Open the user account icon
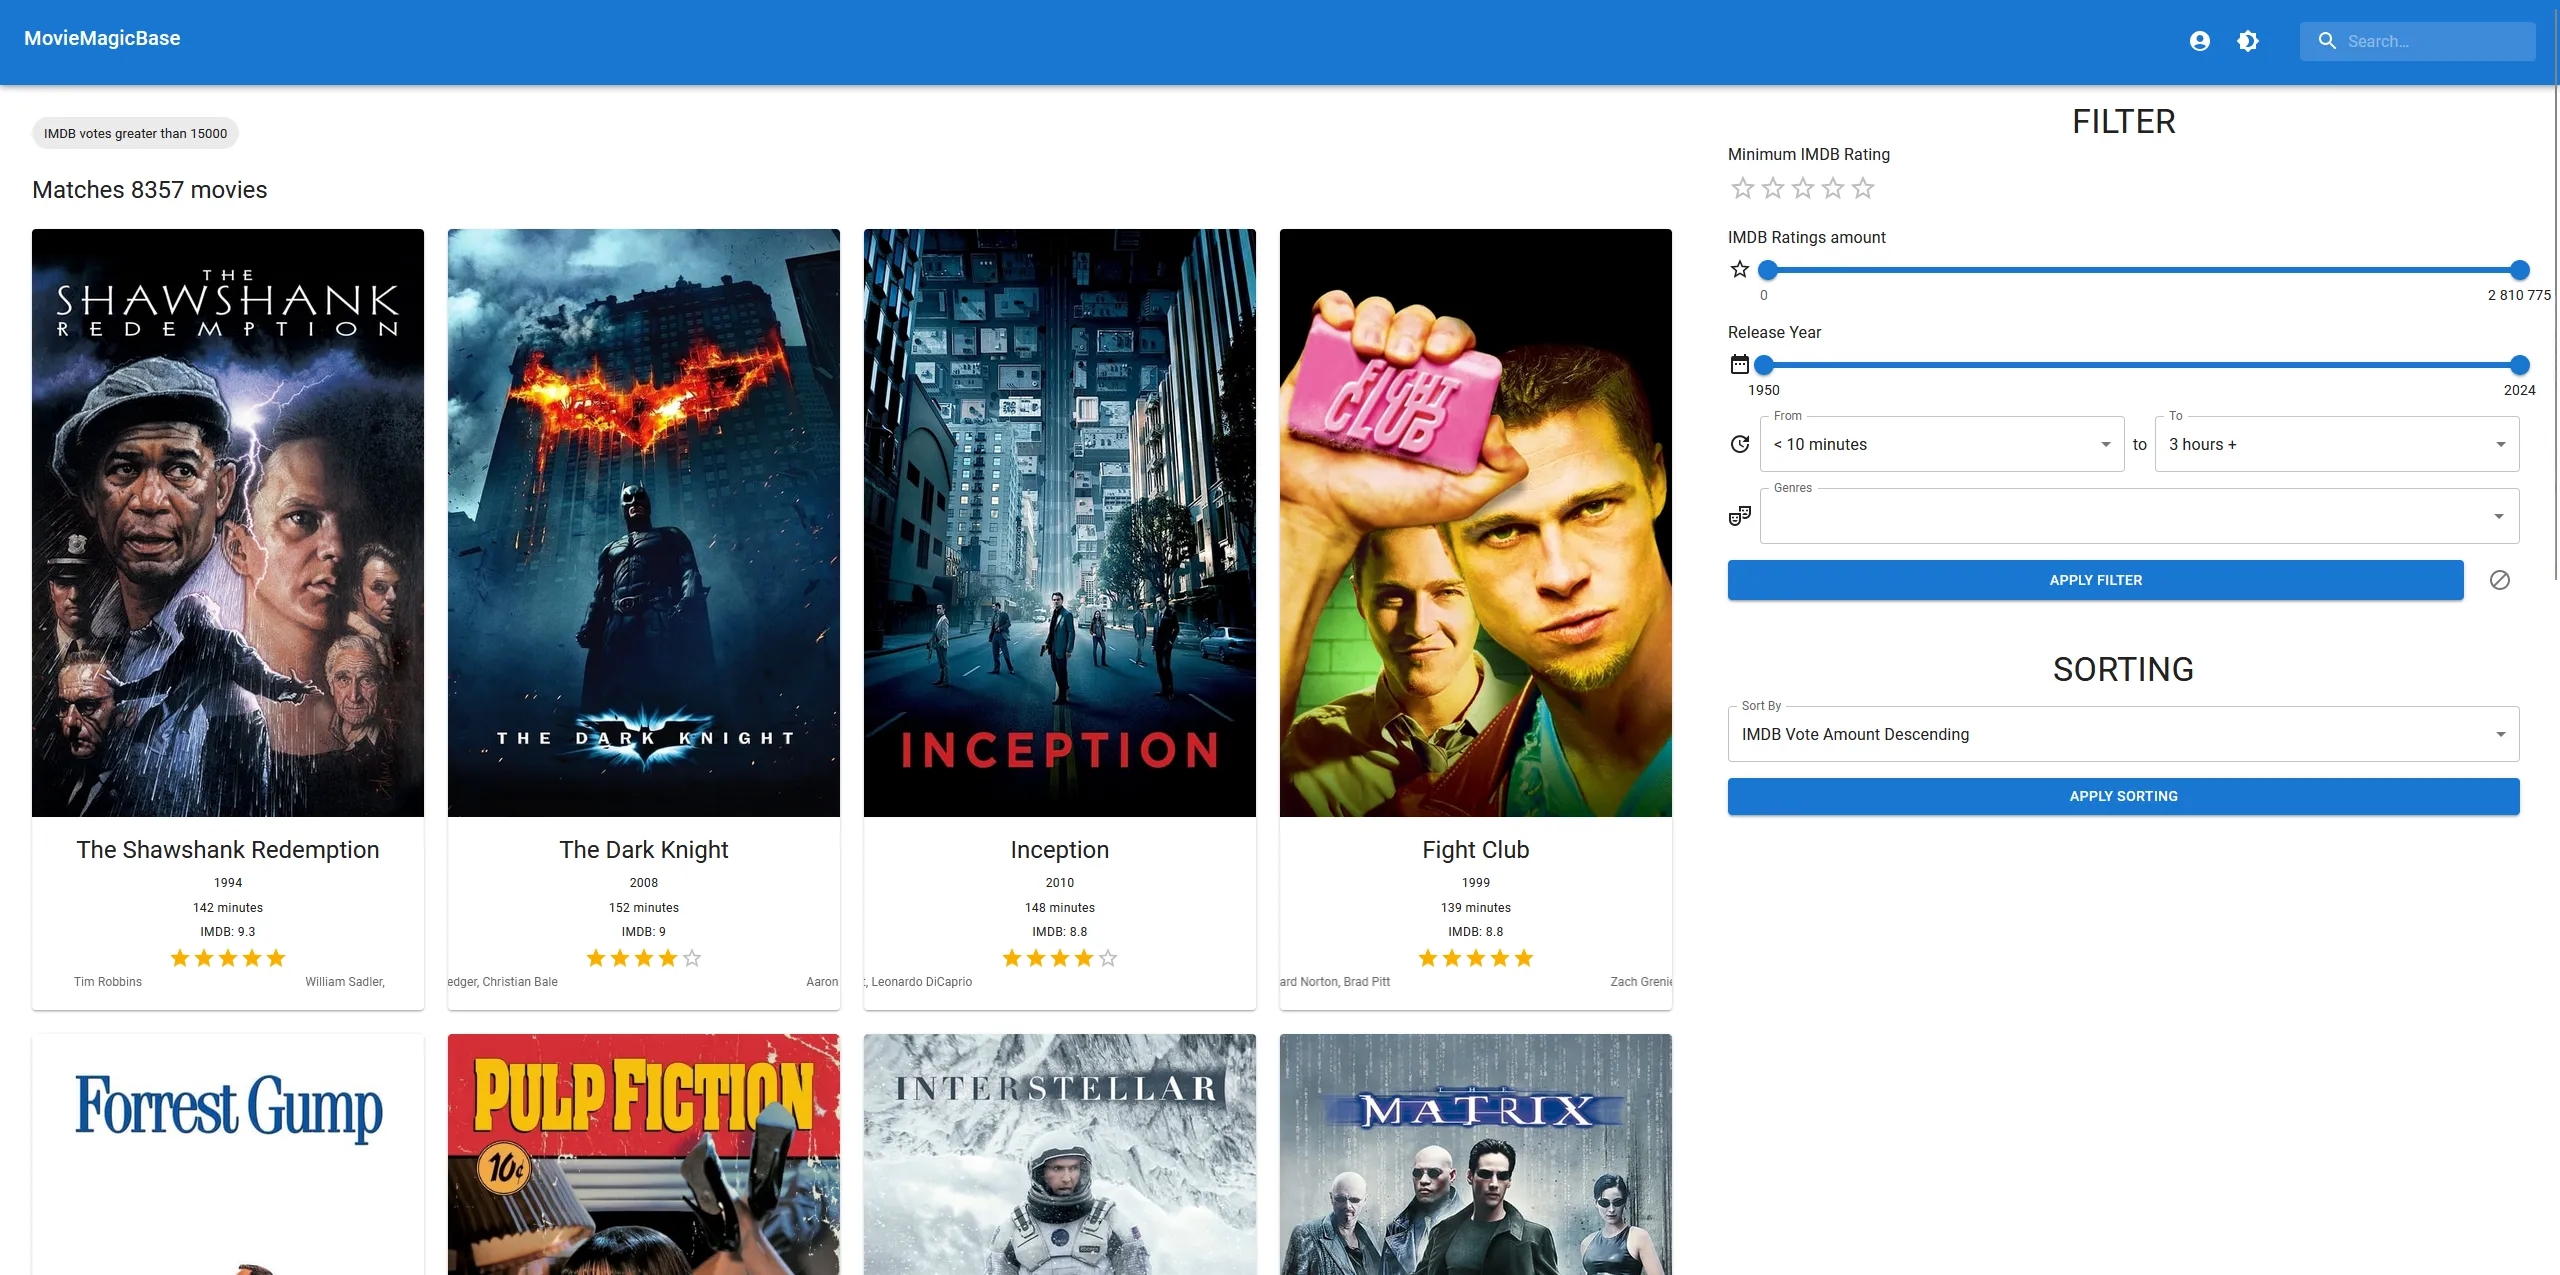This screenshot has height=1275, width=2560. pyautogui.click(x=2199, y=41)
